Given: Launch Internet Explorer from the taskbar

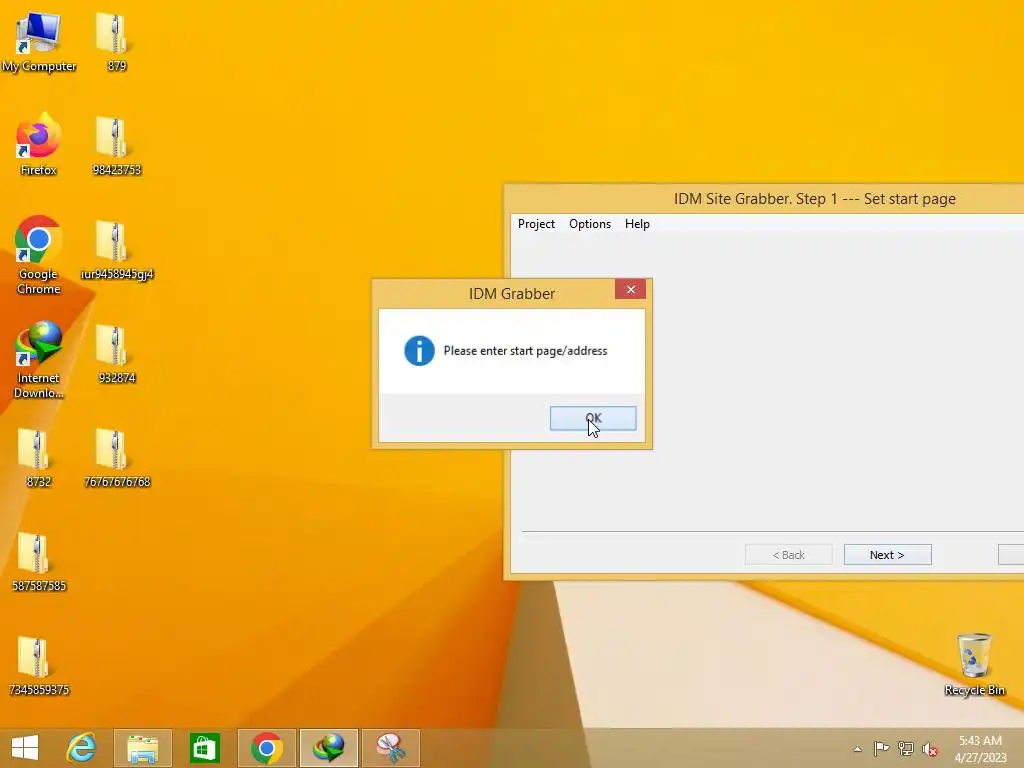Looking at the screenshot, I should pyautogui.click(x=81, y=748).
